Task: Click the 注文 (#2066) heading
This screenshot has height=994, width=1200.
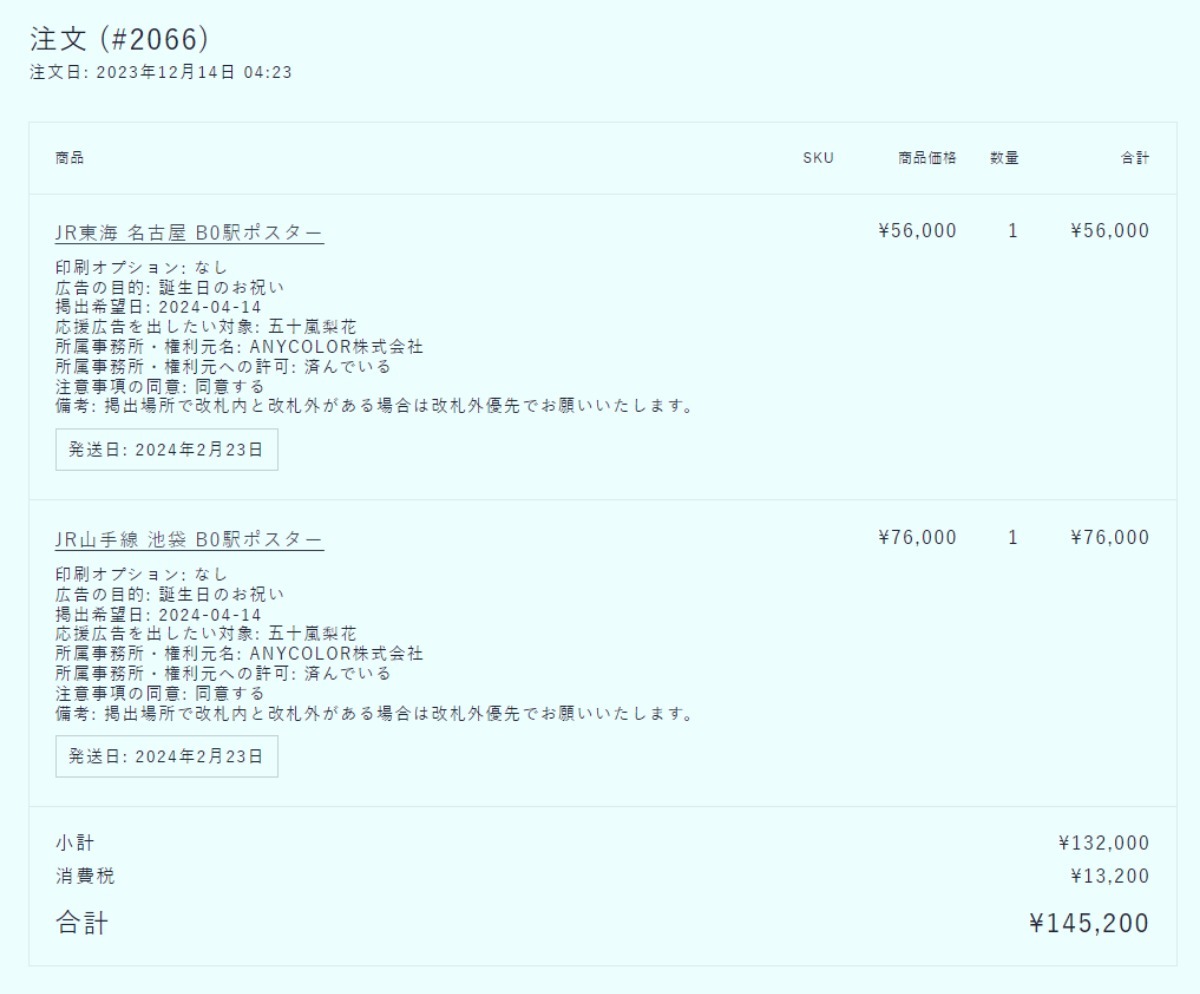Action: coord(119,38)
